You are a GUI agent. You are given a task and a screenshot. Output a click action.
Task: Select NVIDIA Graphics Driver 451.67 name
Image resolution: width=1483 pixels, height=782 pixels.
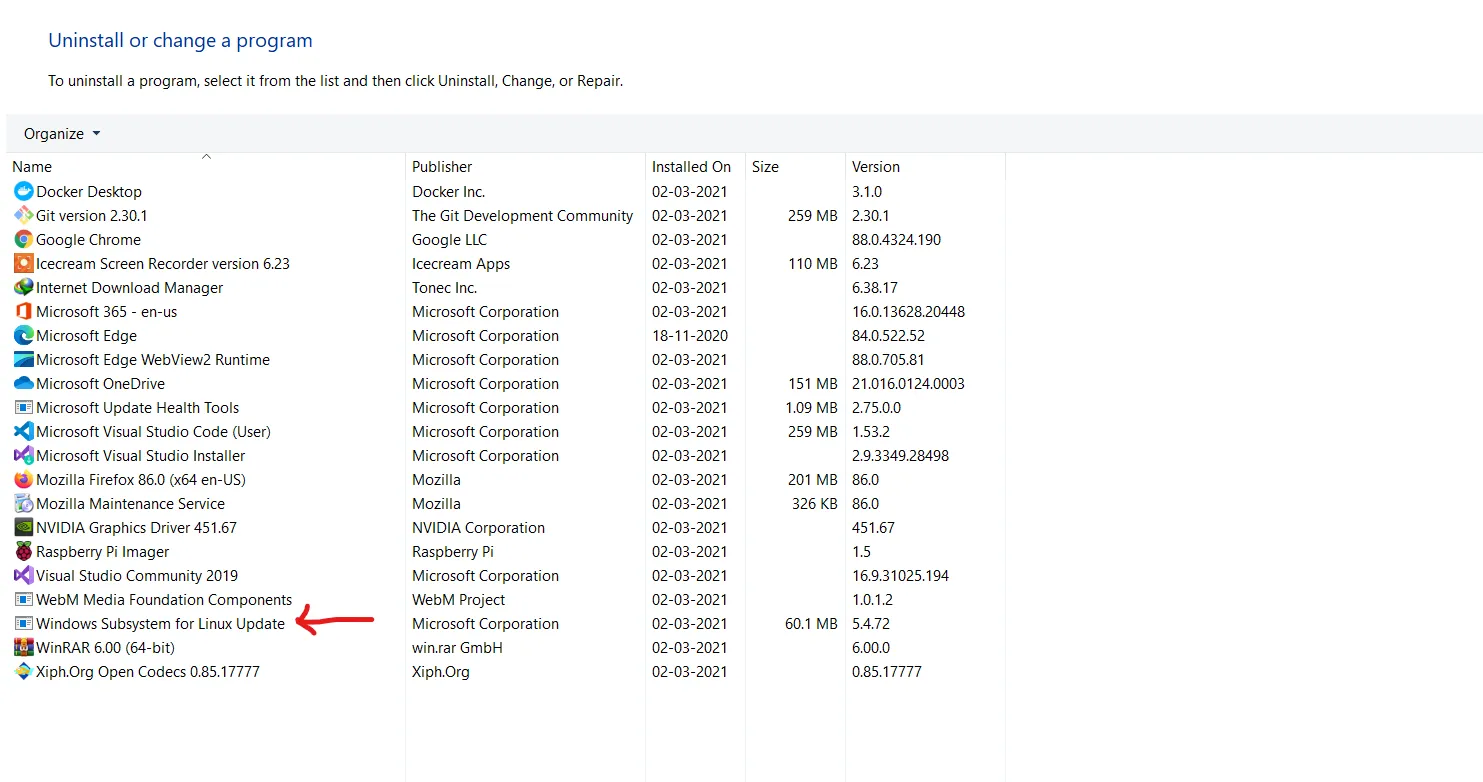(x=137, y=527)
